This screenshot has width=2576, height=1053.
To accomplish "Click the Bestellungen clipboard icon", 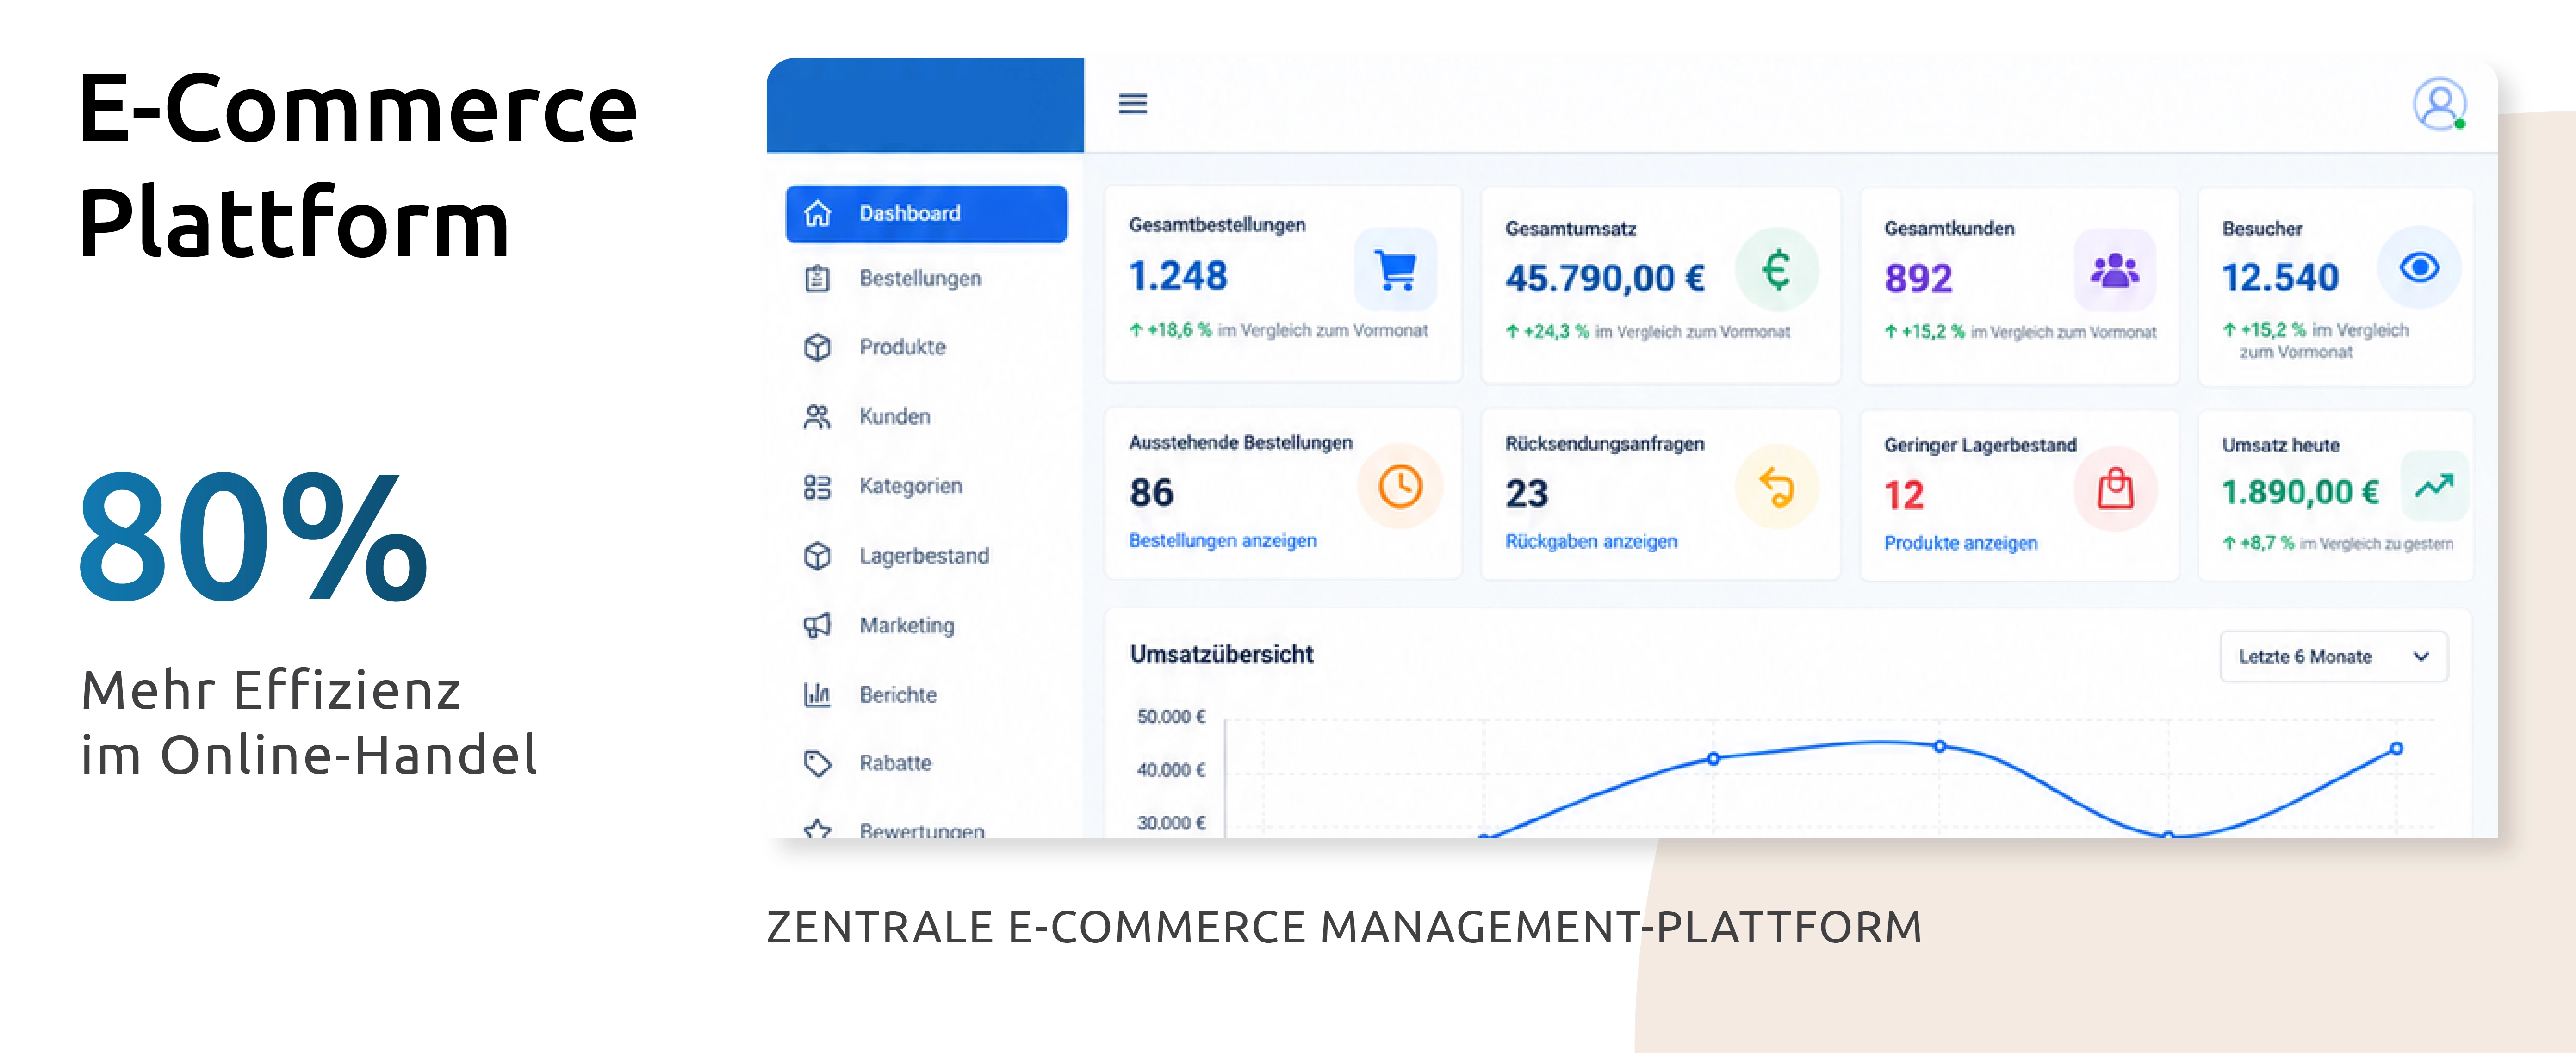I will tap(817, 278).
